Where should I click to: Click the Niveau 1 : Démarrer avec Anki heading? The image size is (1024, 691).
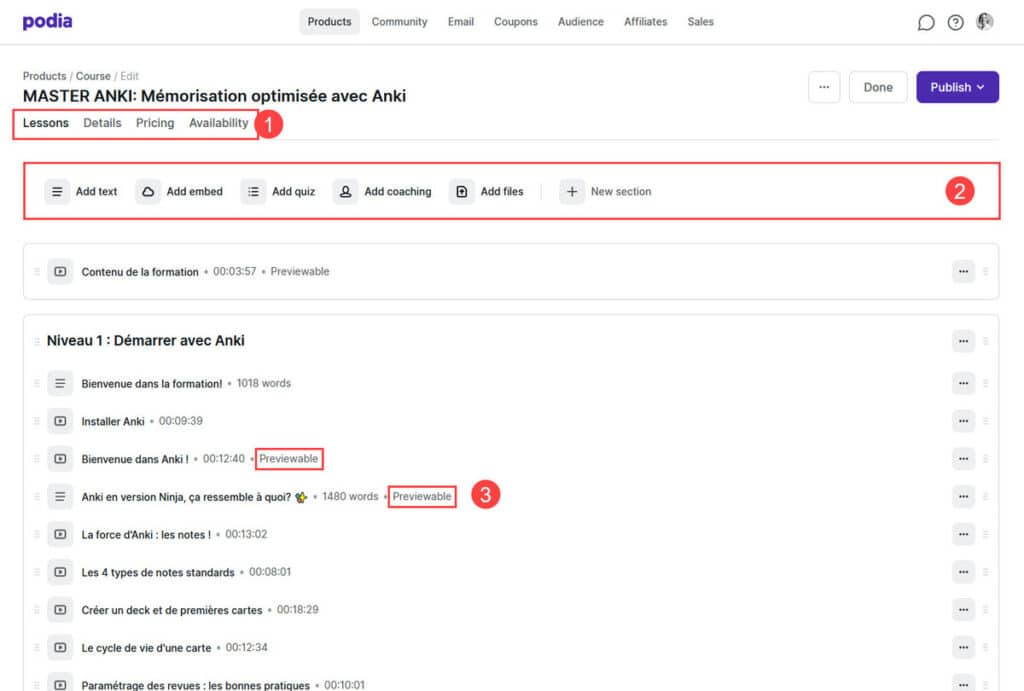click(x=146, y=340)
